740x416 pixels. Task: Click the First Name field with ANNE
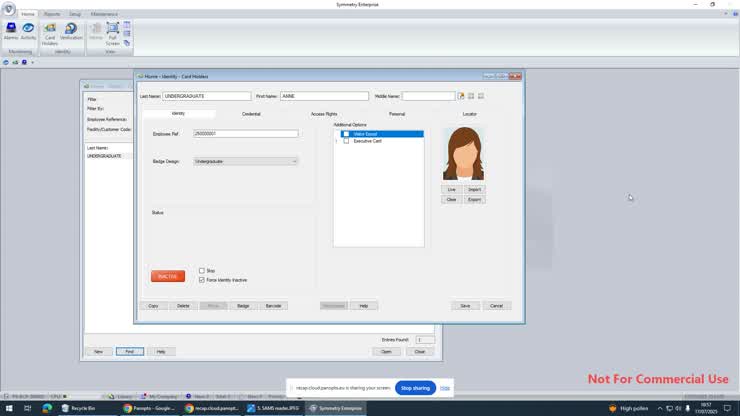[324, 96]
